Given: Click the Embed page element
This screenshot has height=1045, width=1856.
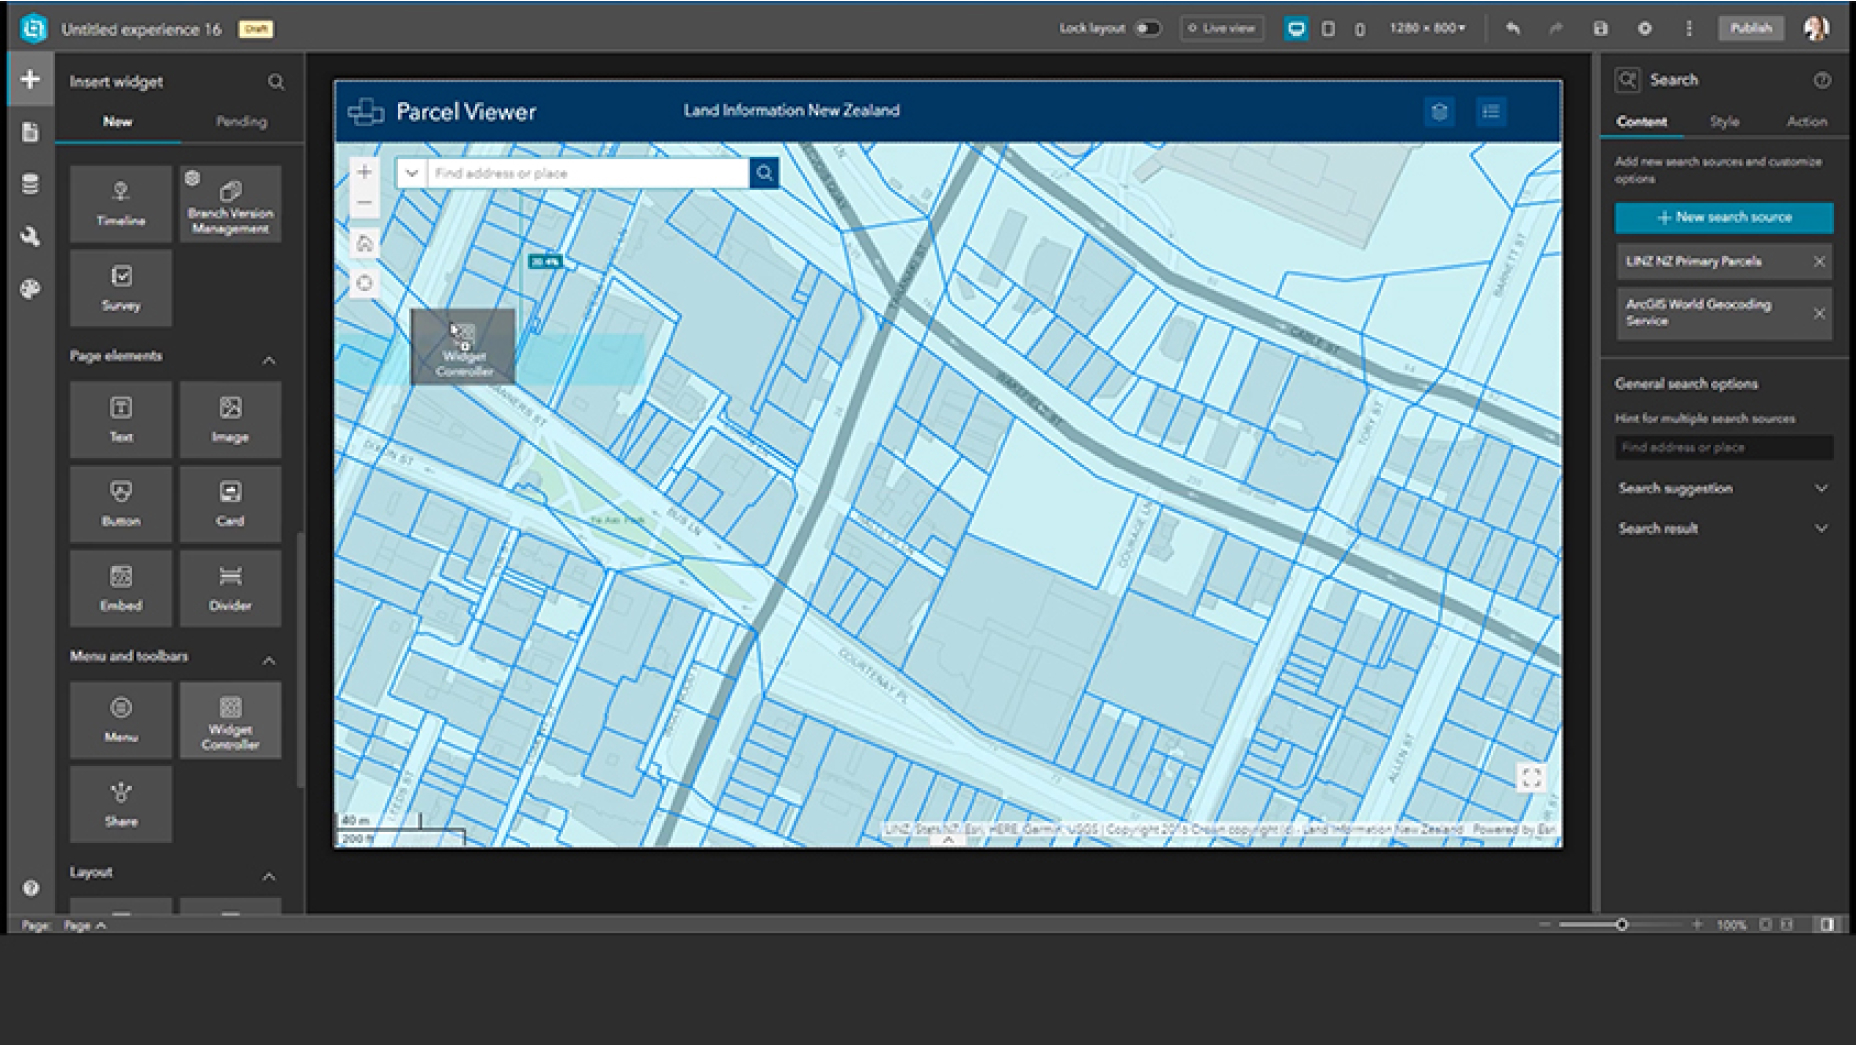Looking at the screenshot, I should tap(121, 587).
